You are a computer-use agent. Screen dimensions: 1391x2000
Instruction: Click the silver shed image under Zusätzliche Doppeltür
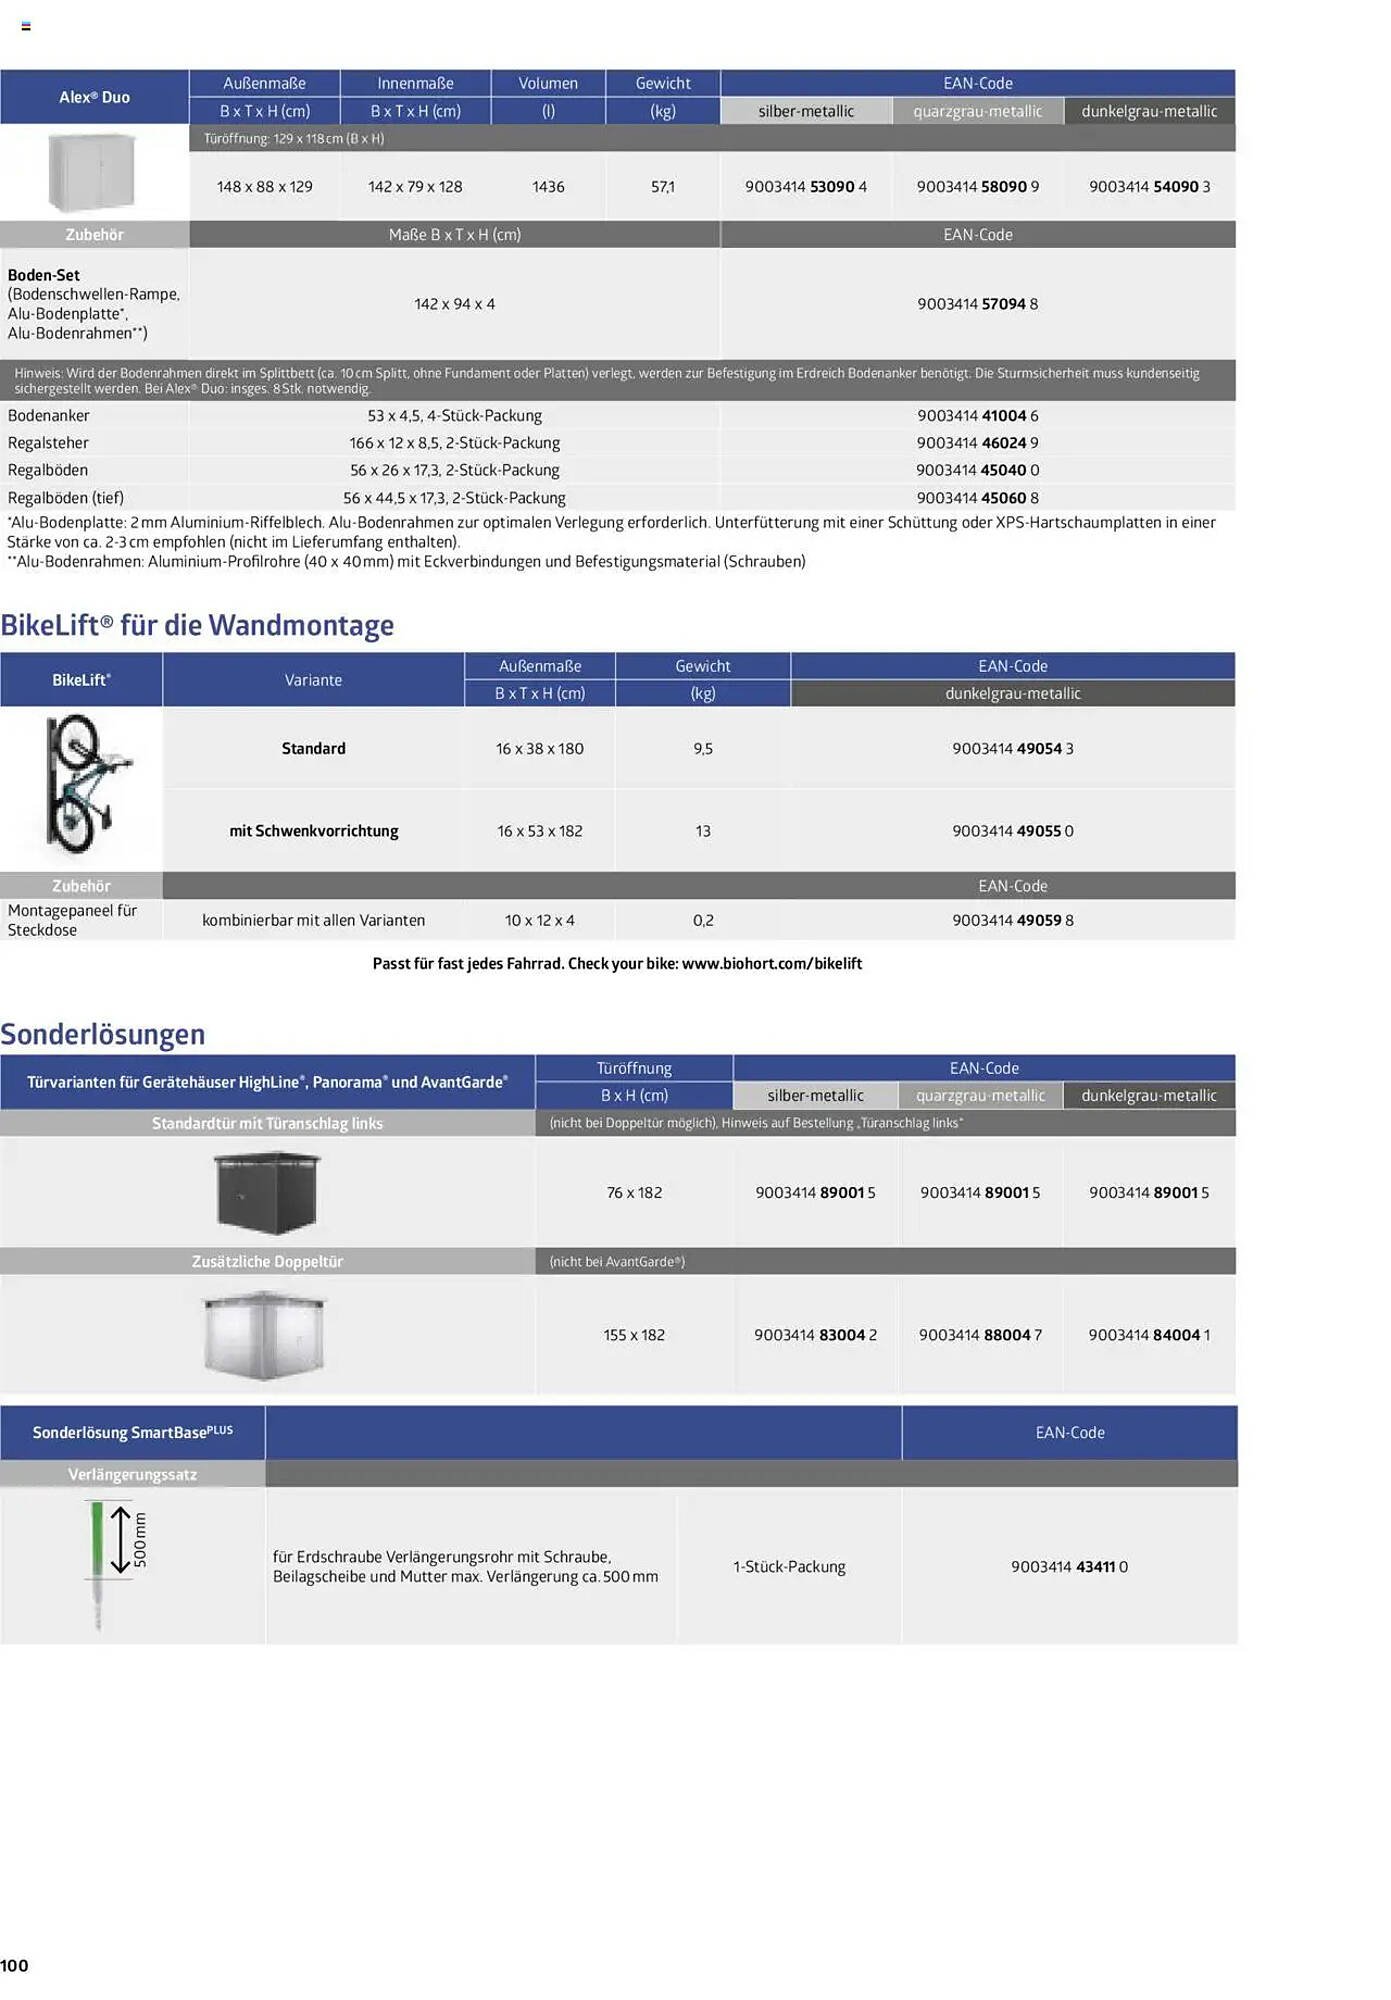tap(265, 1334)
